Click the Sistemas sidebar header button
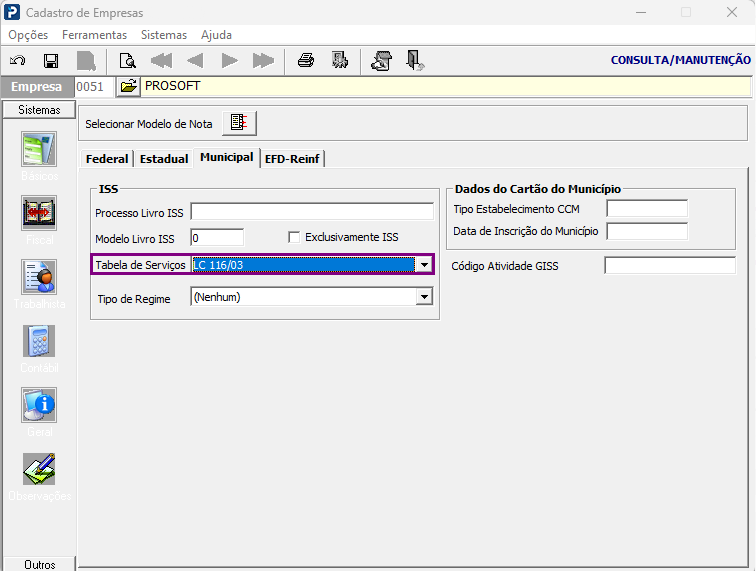Image resolution: width=756 pixels, height=572 pixels. (x=39, y=110)
